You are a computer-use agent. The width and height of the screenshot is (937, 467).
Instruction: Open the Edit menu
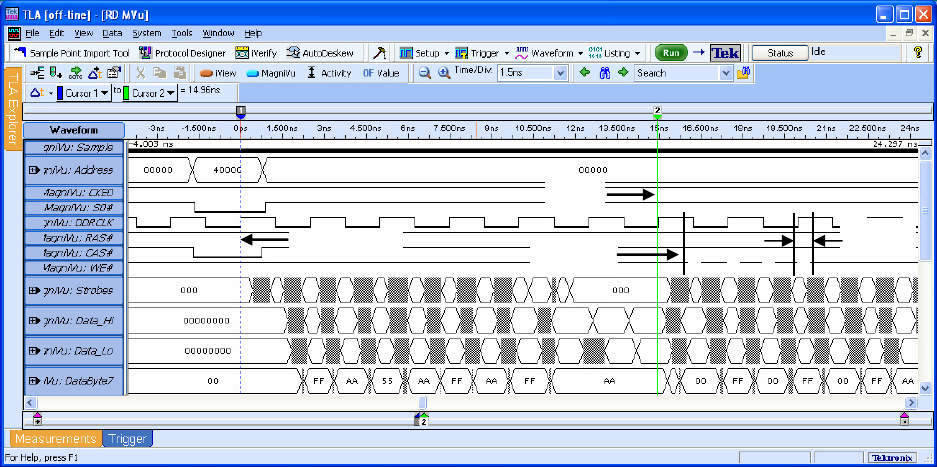click(57, 33)
